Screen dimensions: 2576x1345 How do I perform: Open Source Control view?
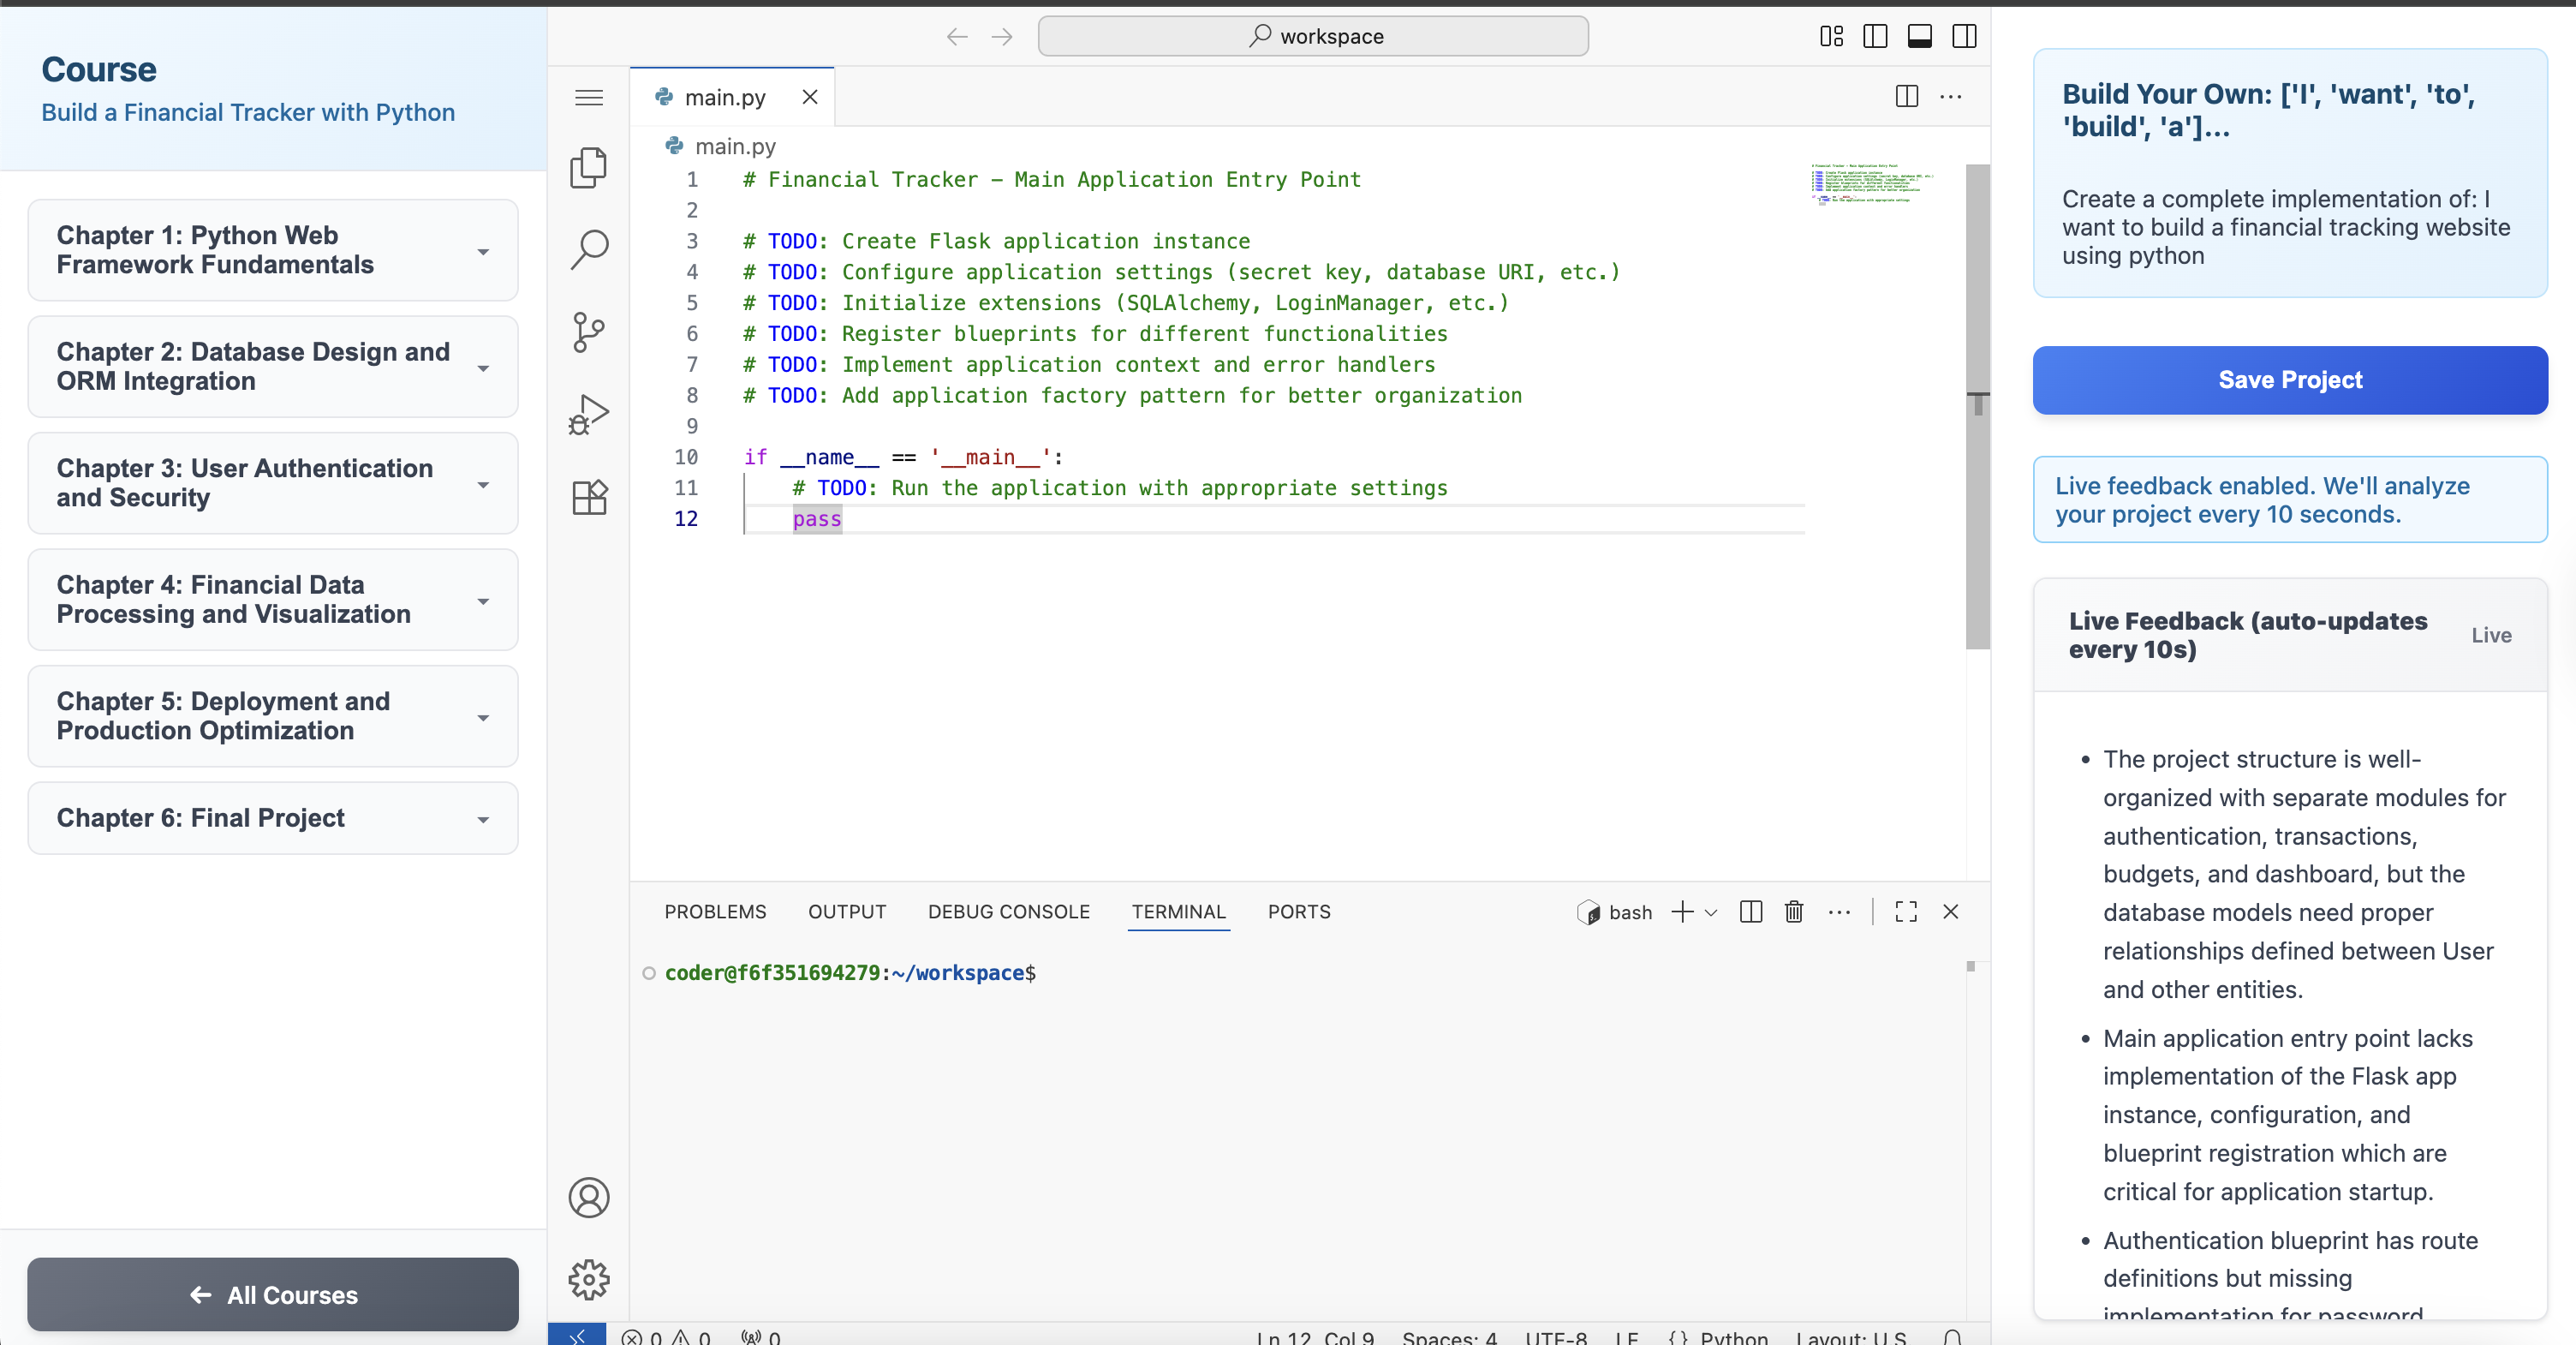588,332
